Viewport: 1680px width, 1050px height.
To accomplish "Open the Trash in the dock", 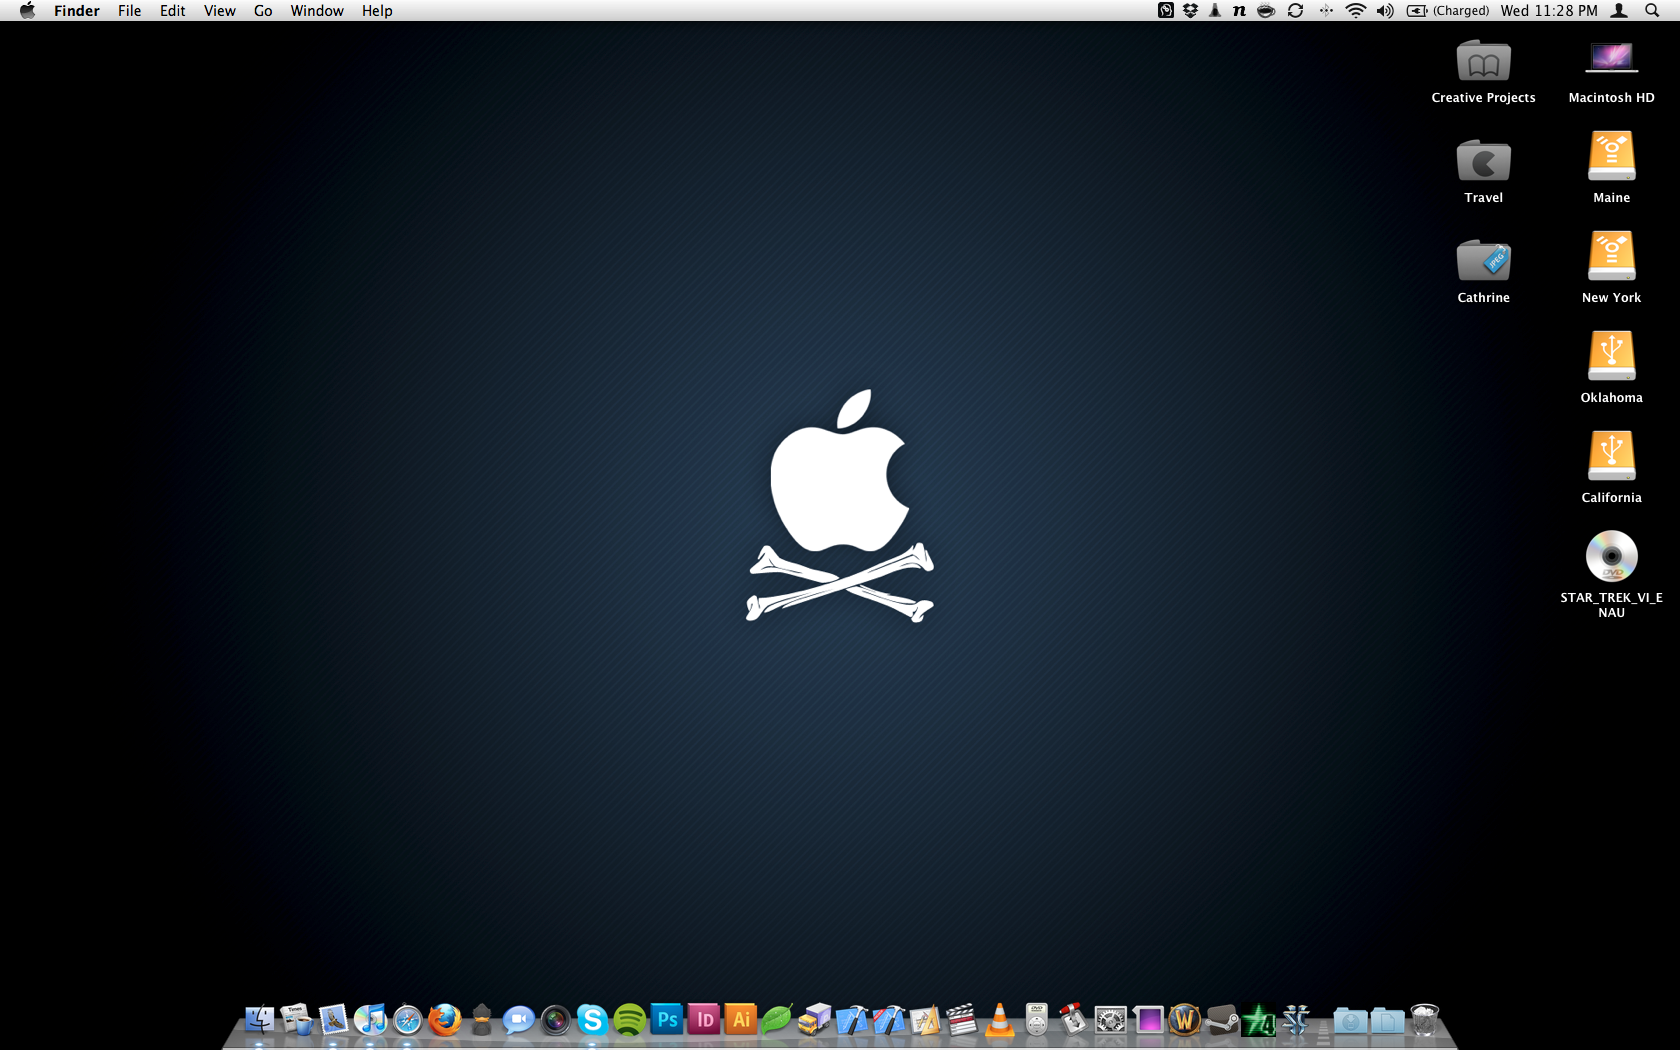I will (x=1424, y=1020).
